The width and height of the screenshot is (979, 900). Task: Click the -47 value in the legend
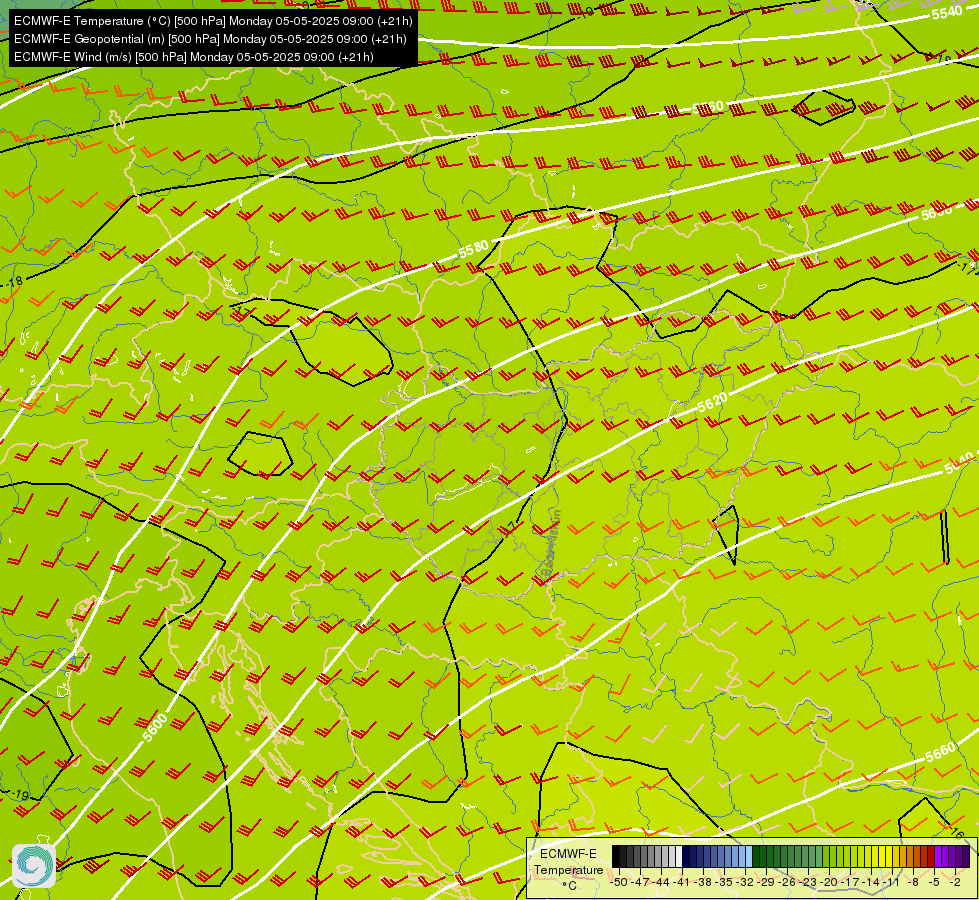(x=640, y=882)
